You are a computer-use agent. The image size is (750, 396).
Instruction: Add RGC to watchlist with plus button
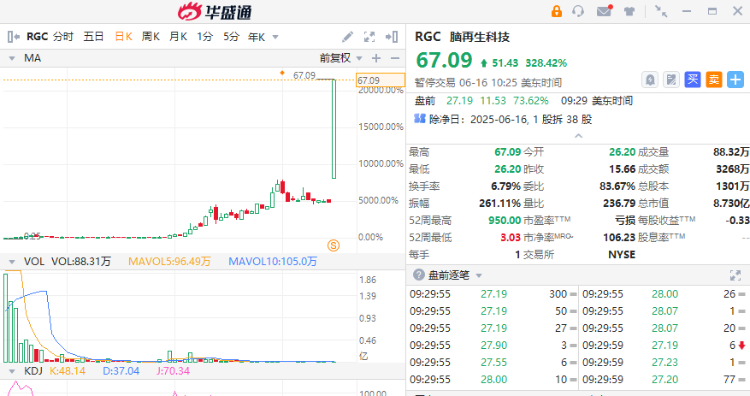pos(736,79)
